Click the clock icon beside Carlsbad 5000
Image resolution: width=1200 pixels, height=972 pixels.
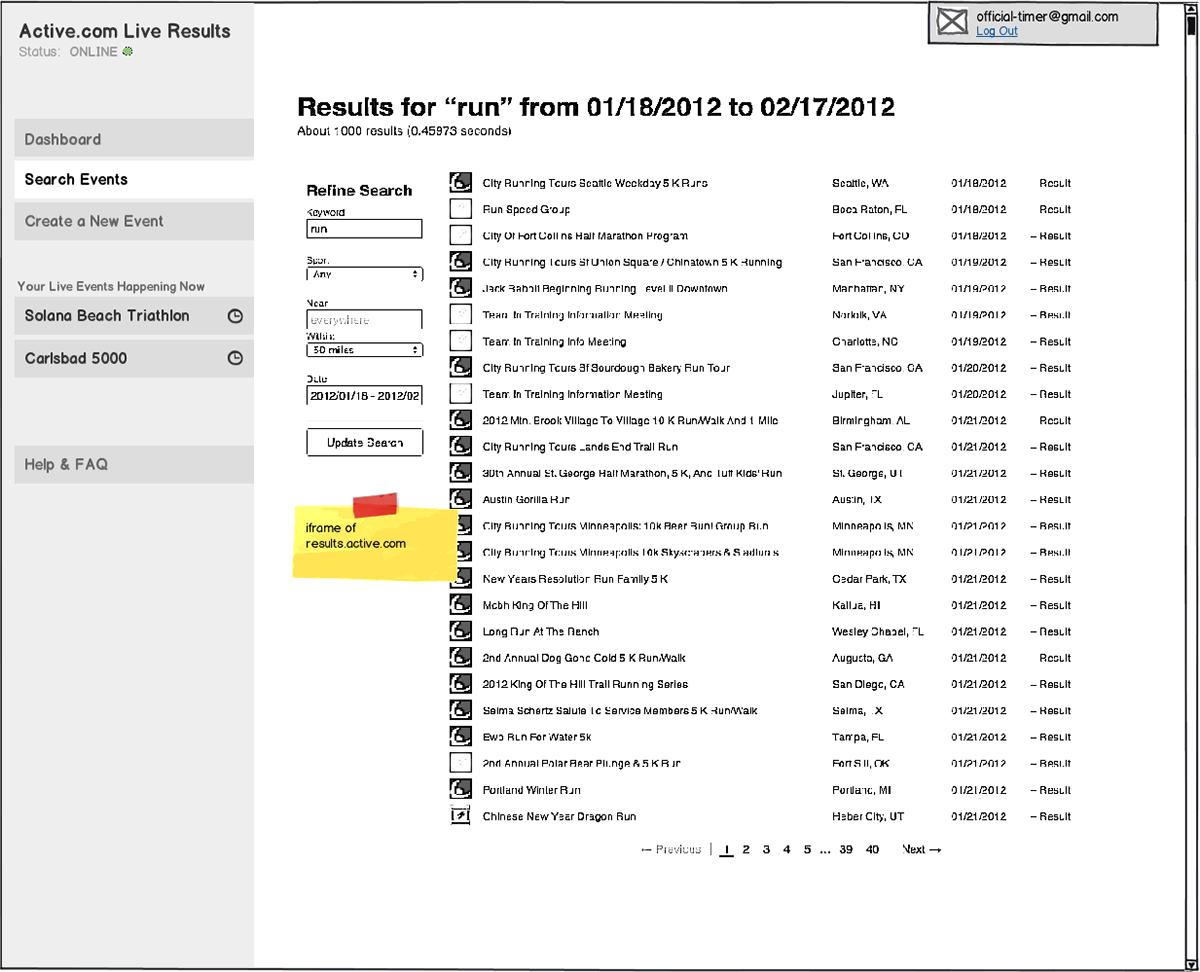click(235, 358)
